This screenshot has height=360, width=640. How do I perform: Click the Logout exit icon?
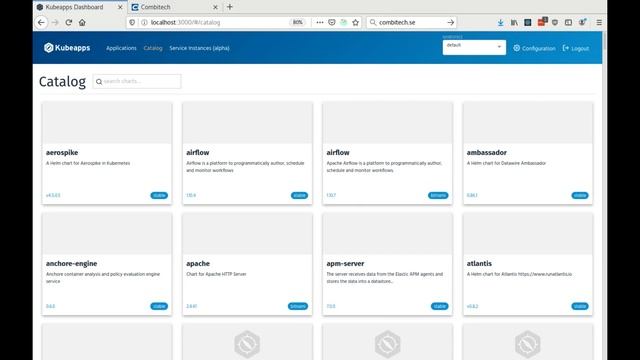(x=566, y=48)
